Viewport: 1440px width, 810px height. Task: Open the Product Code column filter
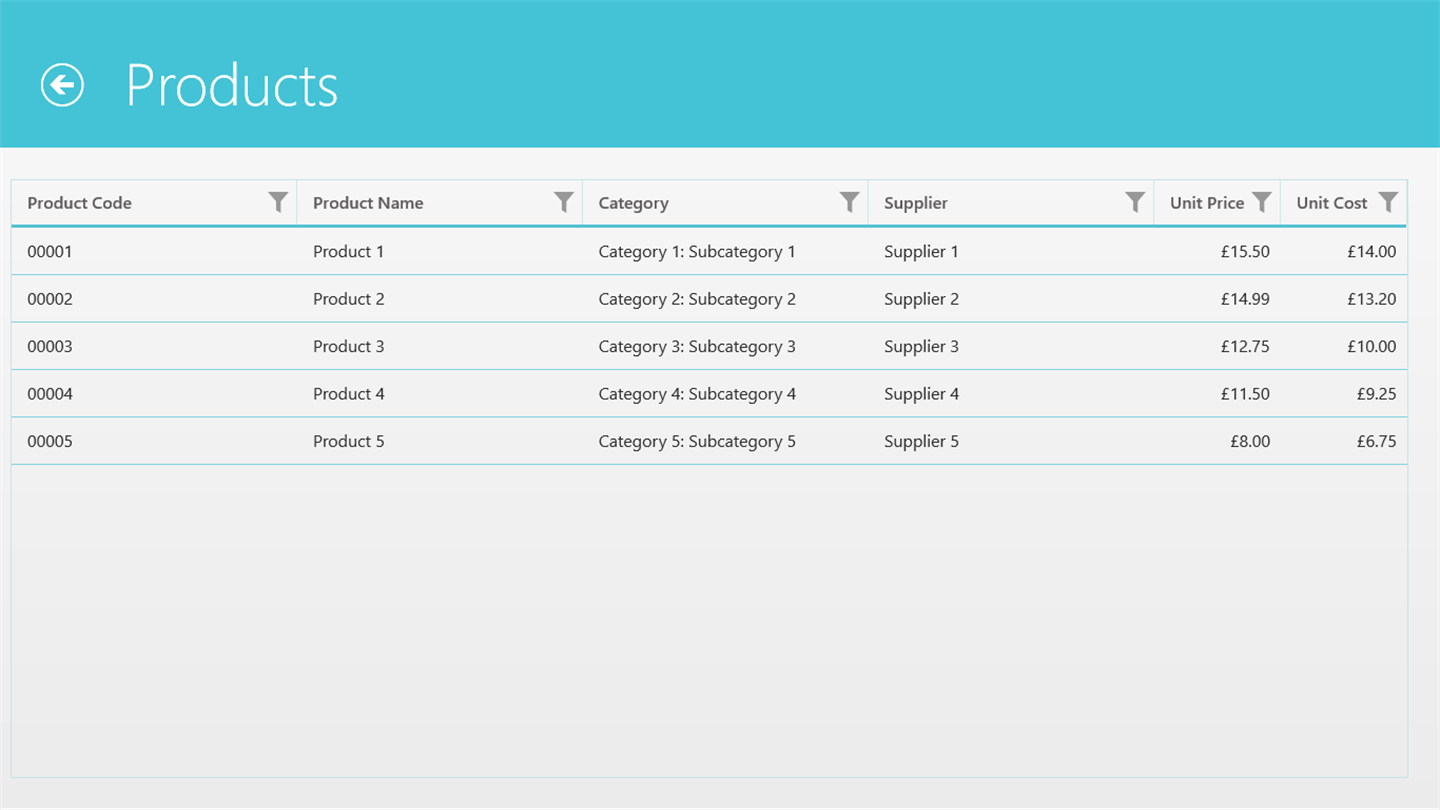pos(278,202)
